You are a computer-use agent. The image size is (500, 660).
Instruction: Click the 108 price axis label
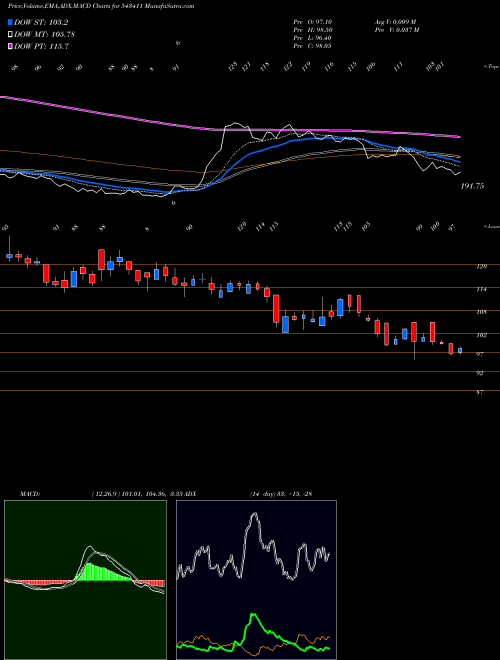(482, 312)
